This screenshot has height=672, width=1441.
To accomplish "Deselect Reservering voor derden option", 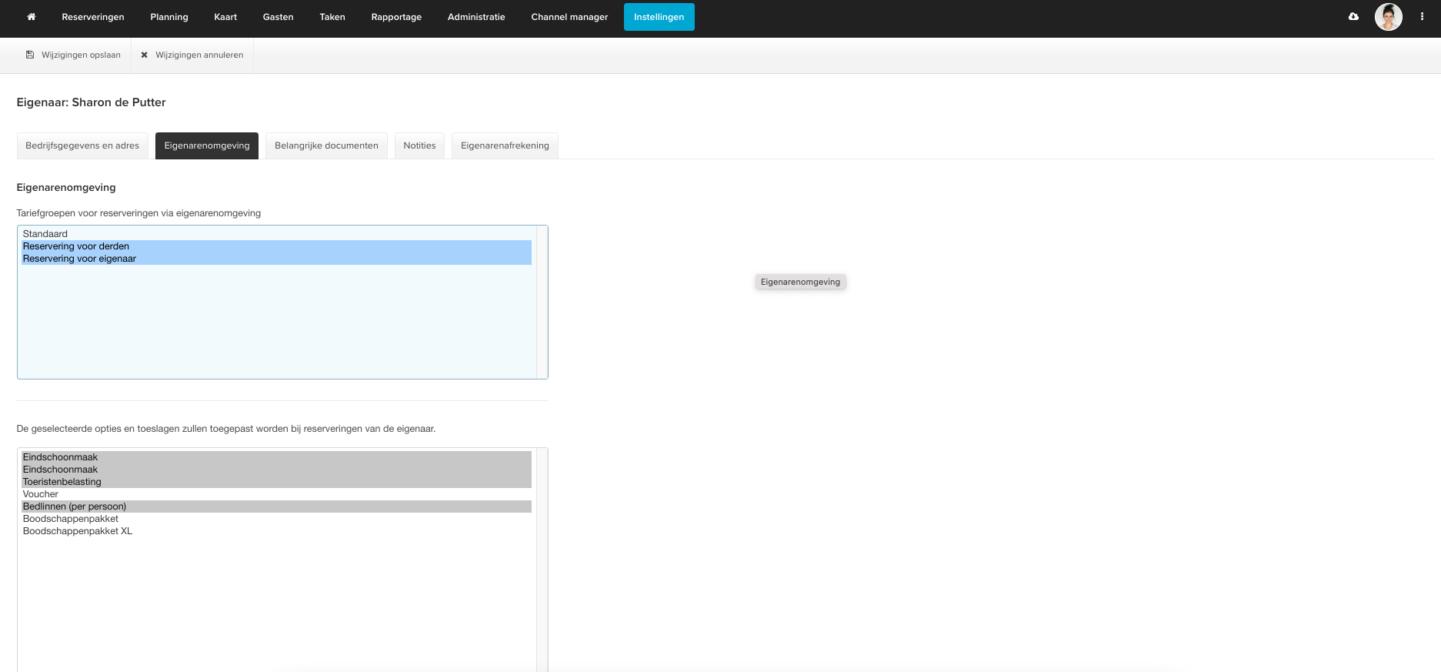I will click(76, 246).
